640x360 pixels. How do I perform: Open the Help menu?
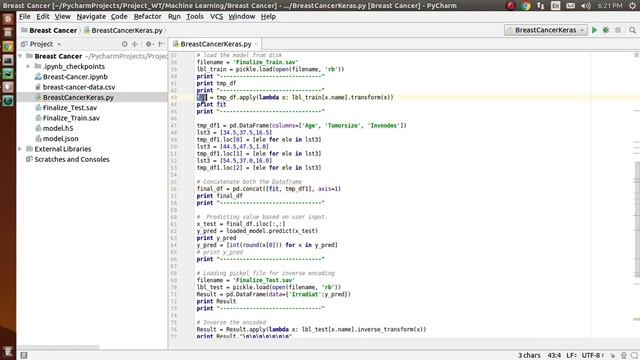268,17
